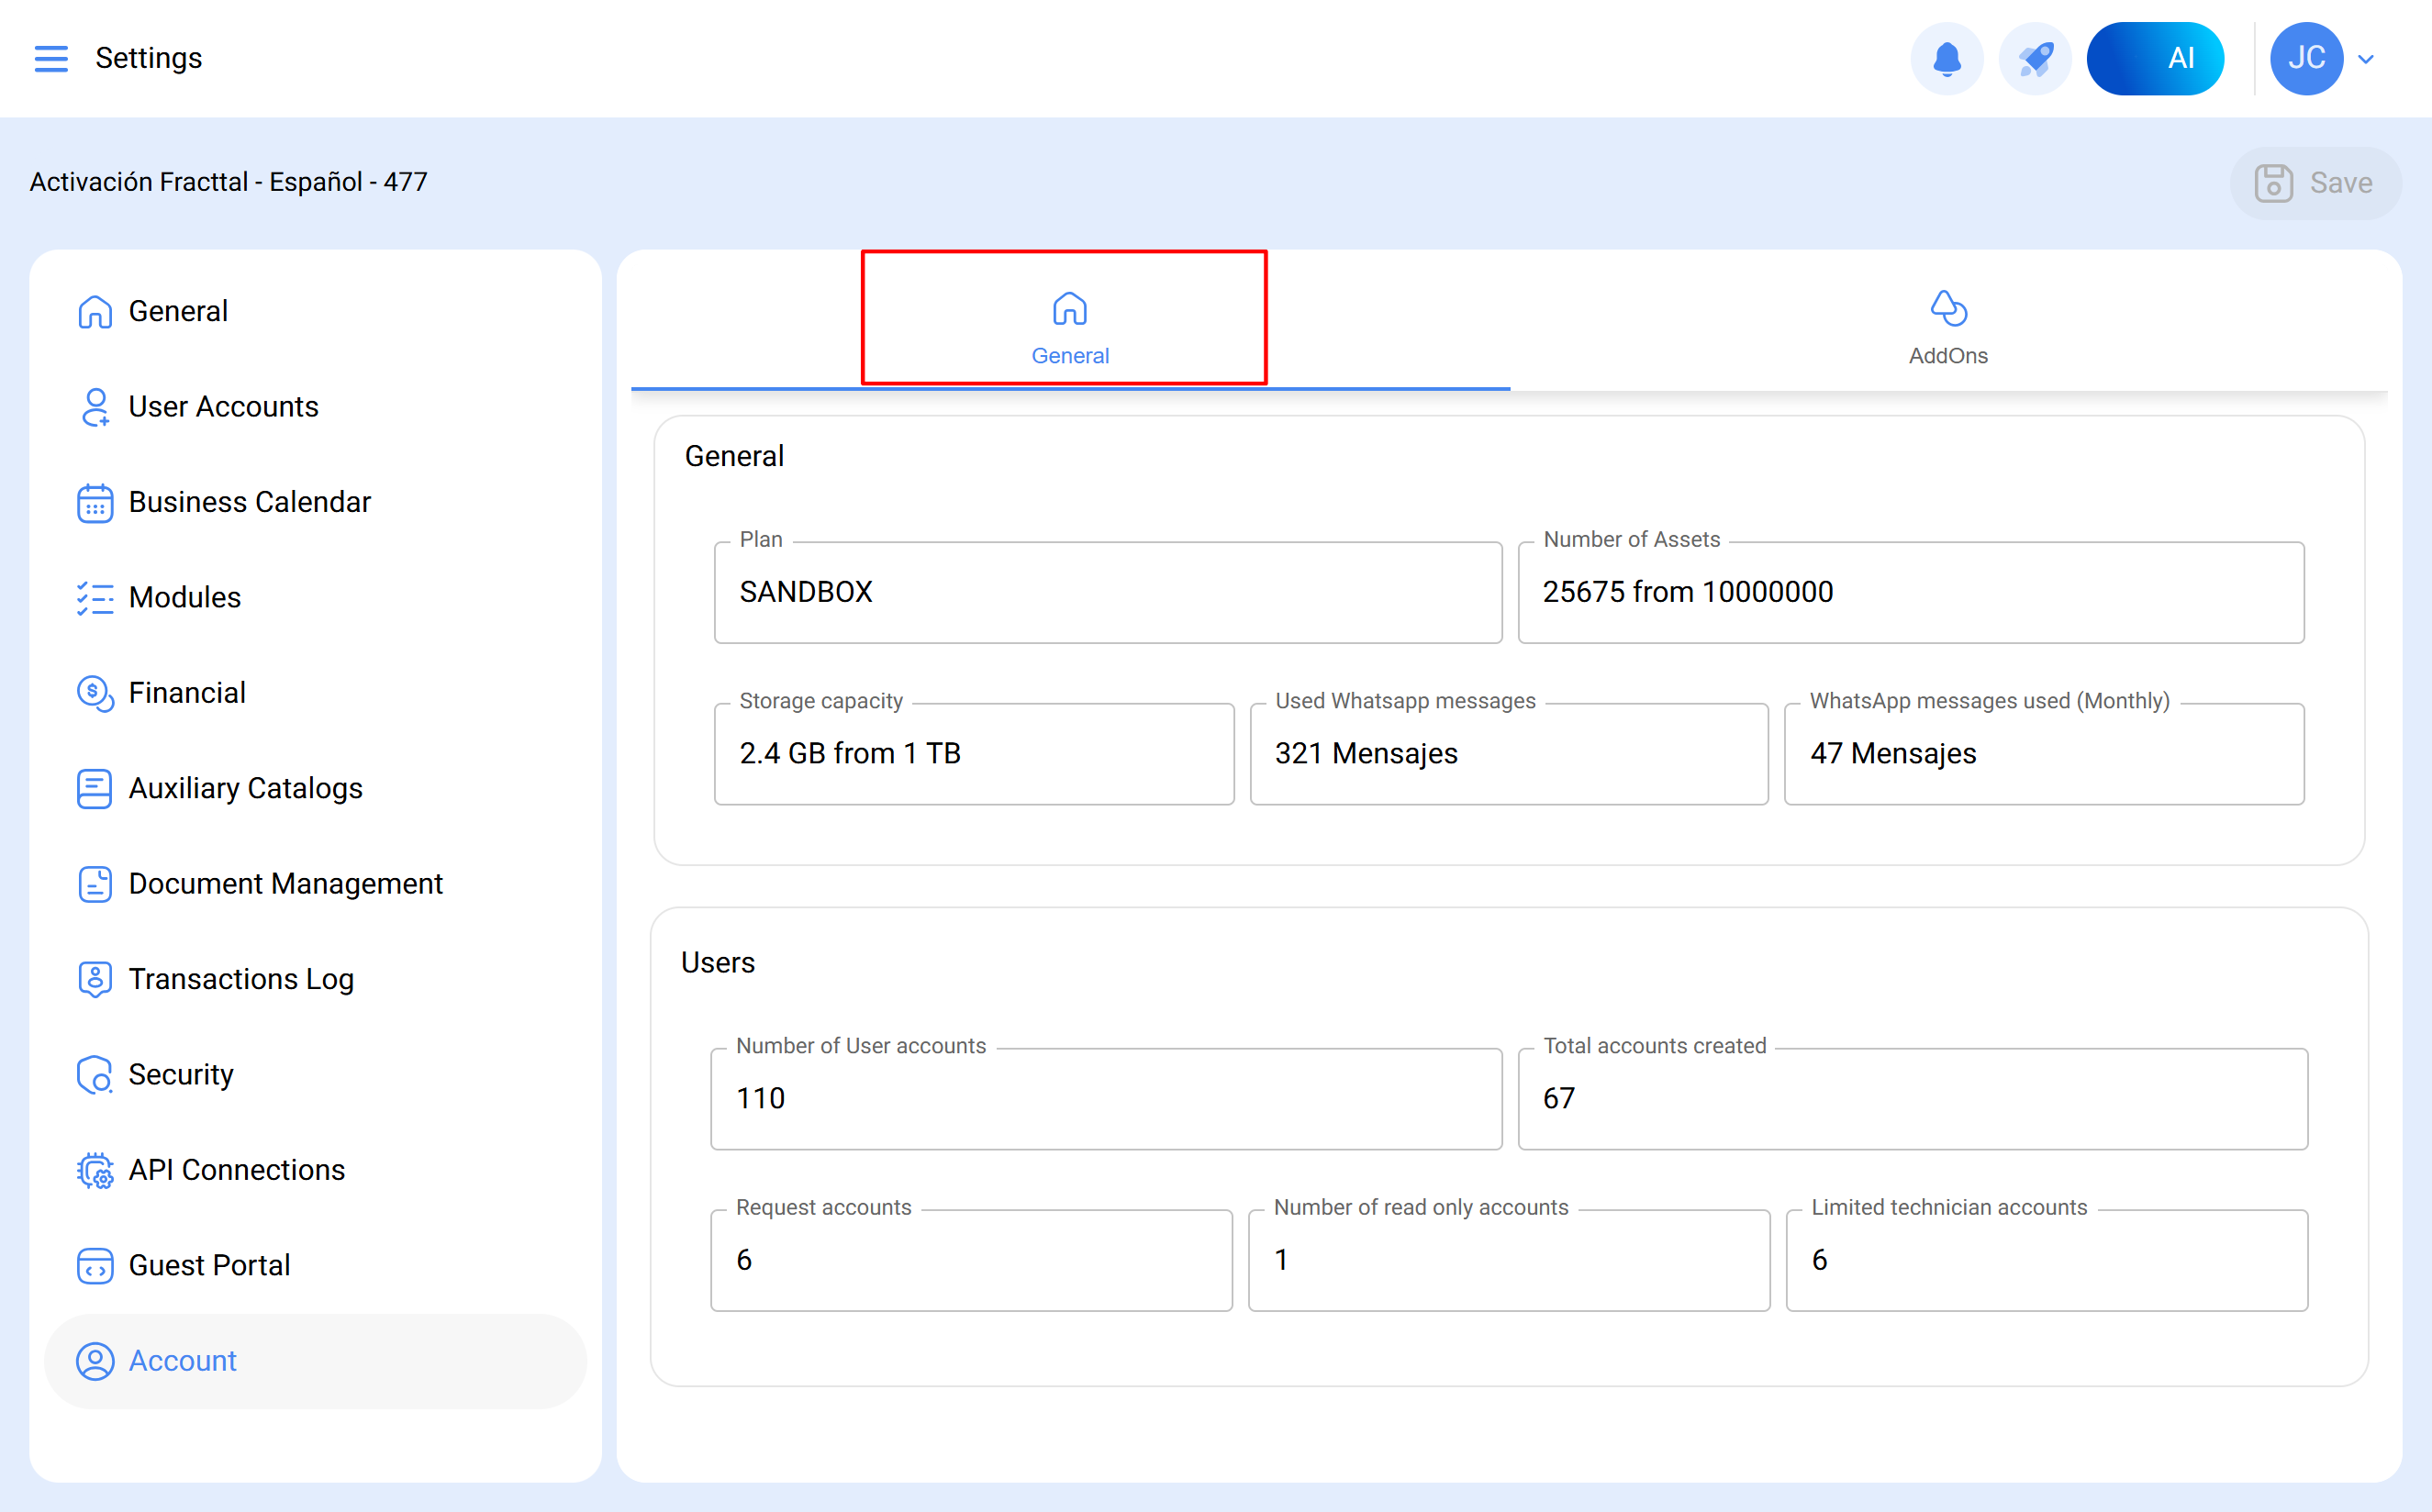Viewport: 2432px width, 1512px height.
Task: Open Transactions Log settings
Action: pyautogui.click(x=241, y=980)
